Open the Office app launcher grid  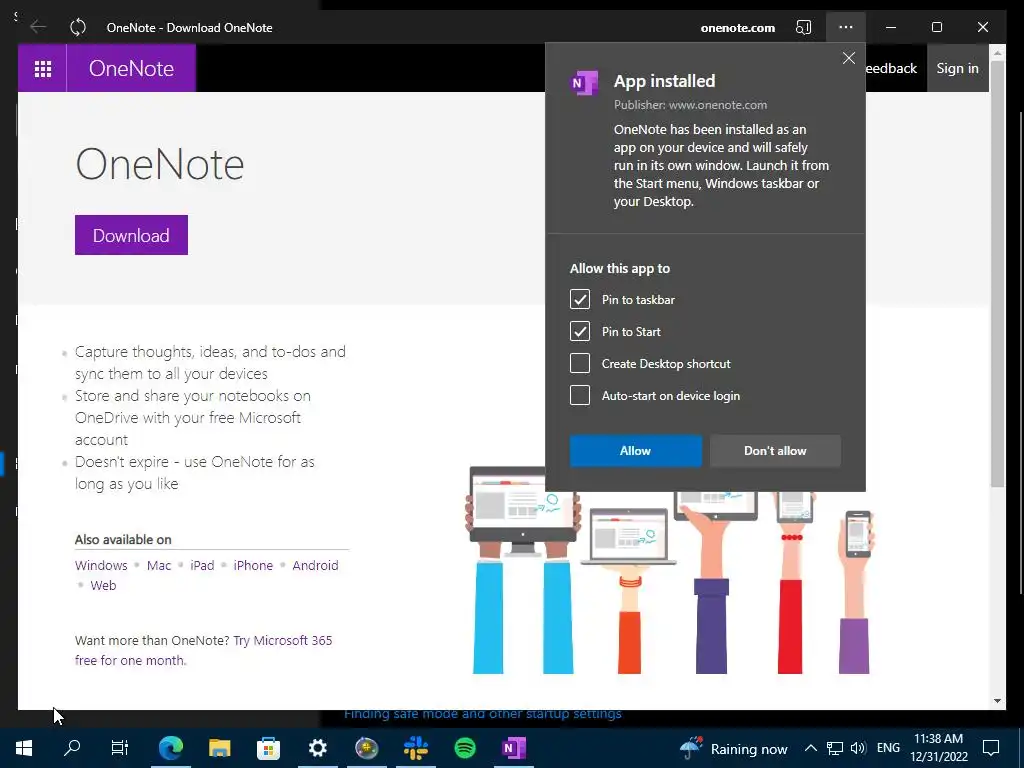(42, 69)
